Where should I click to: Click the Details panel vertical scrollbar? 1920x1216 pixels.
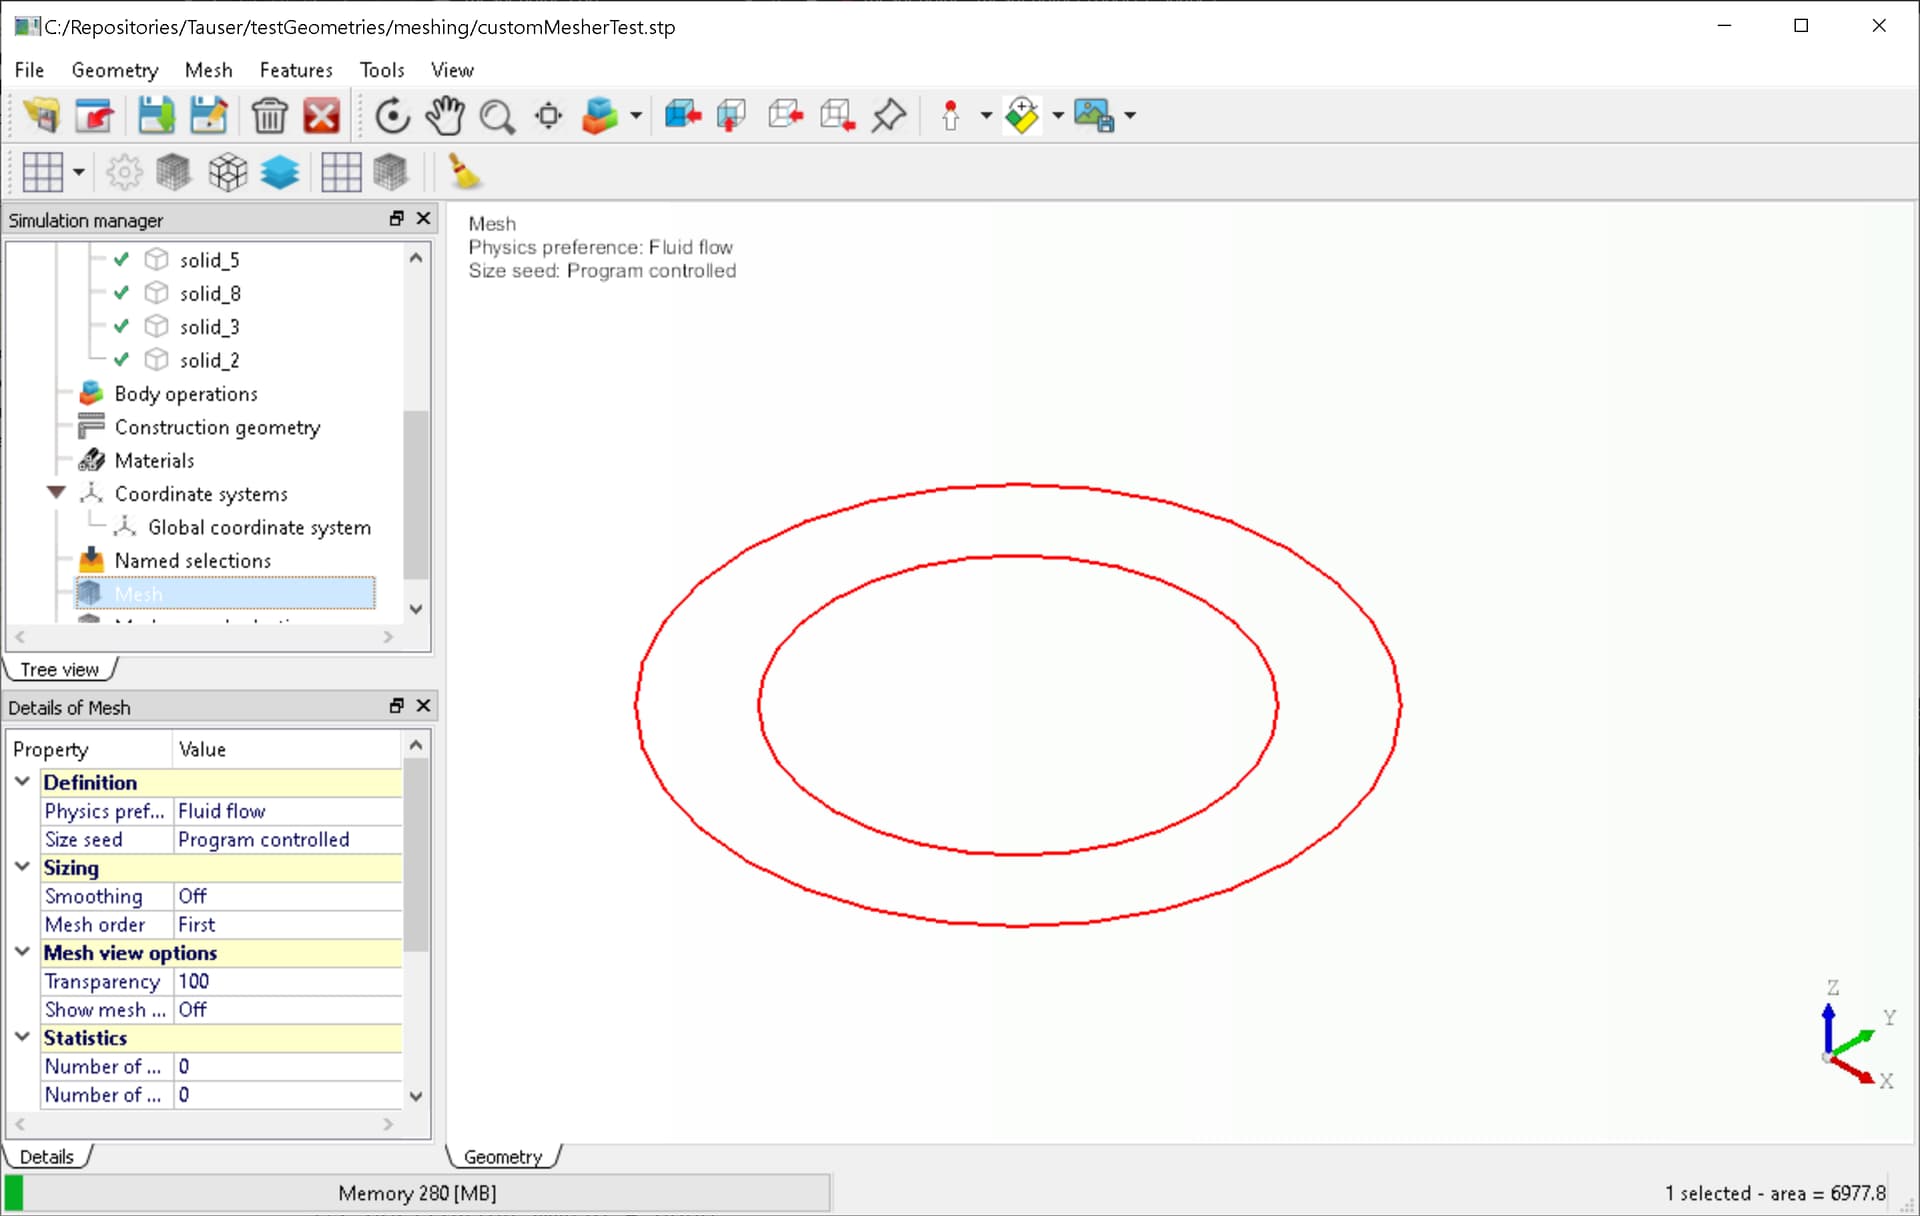coord(416,855)
